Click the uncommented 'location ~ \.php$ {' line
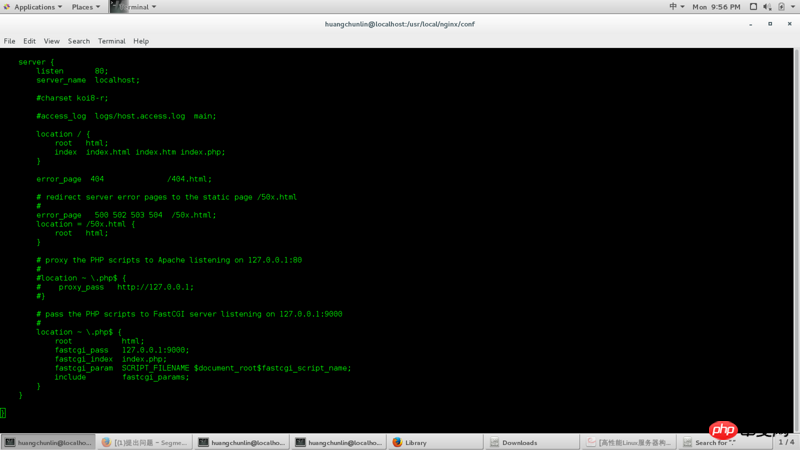The width and height of the screenshot is (800, 450). (79, 332)
